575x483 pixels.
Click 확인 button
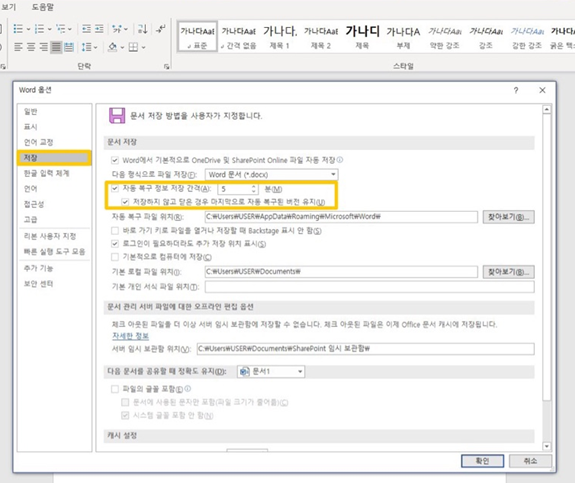[482, 461]
